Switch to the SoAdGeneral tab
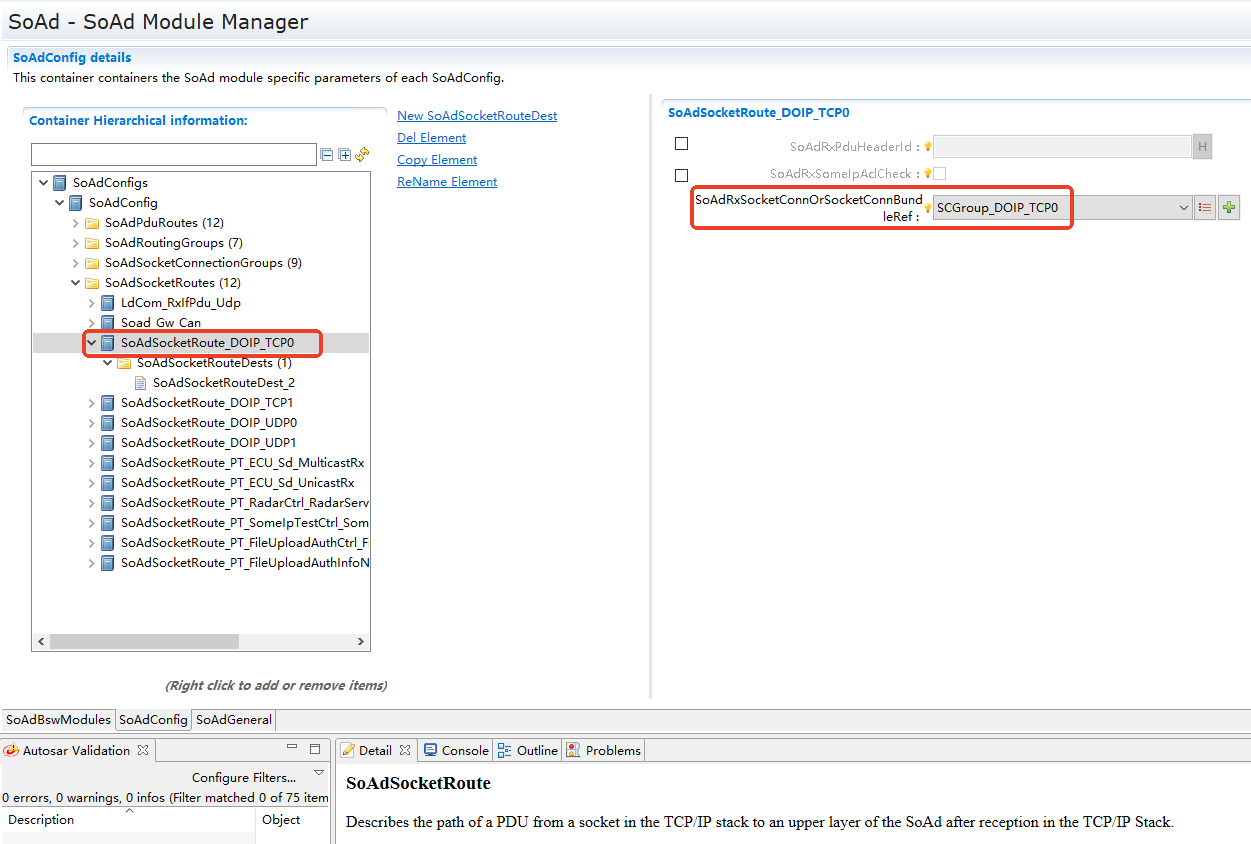This screenshot has height=844, width=1251. point(233,719)
